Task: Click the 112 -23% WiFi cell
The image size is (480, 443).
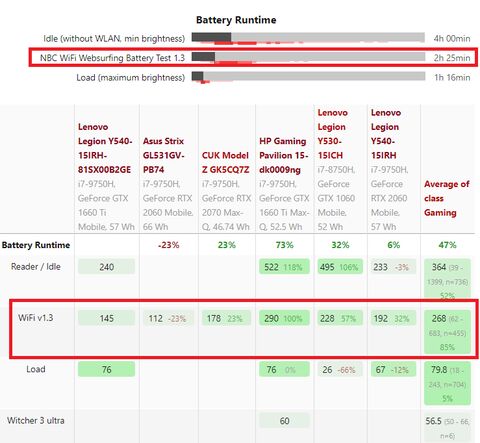Action: point(168,318)
